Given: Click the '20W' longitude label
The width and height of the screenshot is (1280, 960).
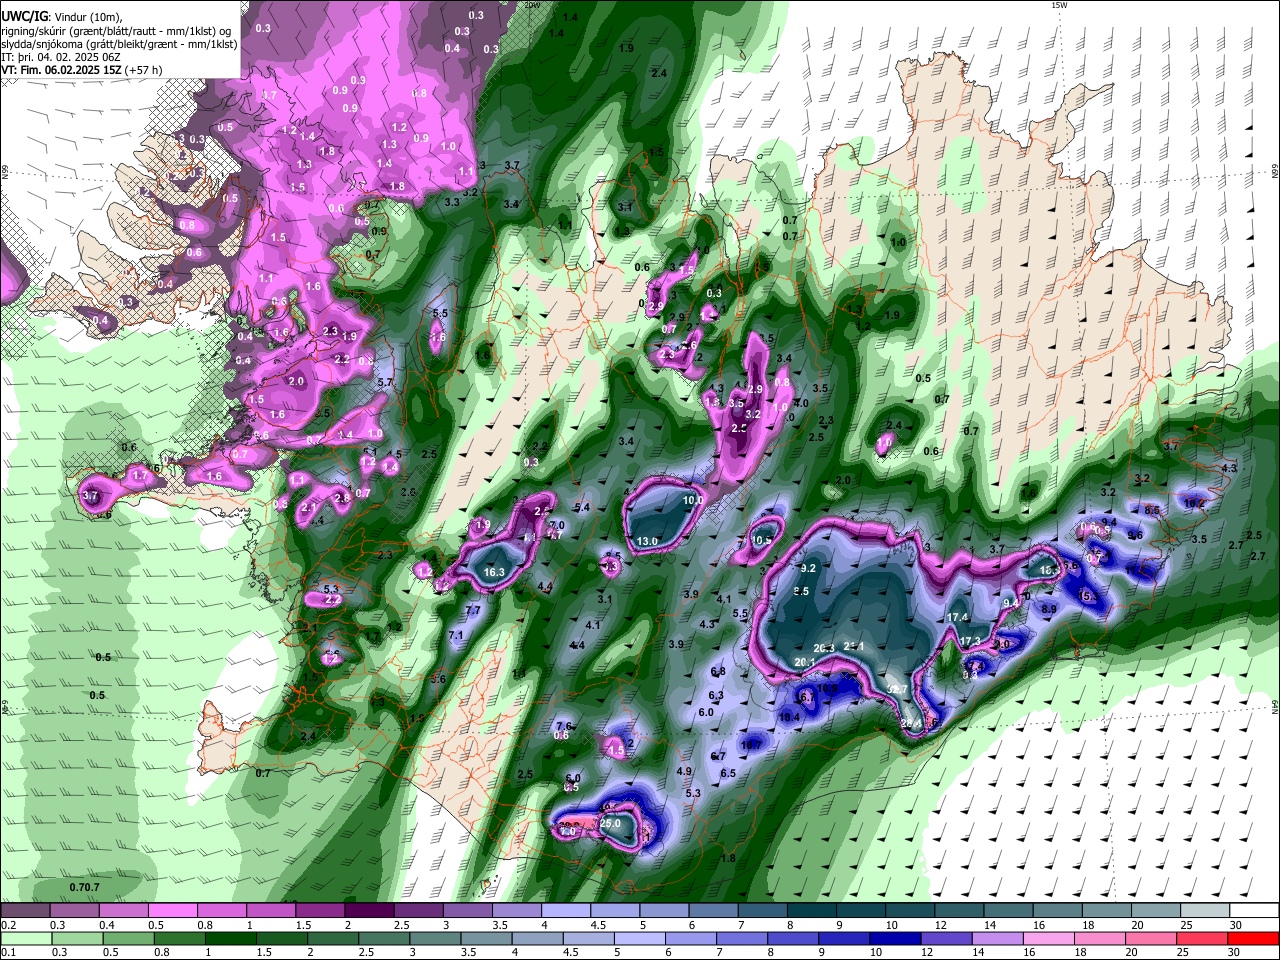Looking at the screenshot, I should tap(532, 5).
